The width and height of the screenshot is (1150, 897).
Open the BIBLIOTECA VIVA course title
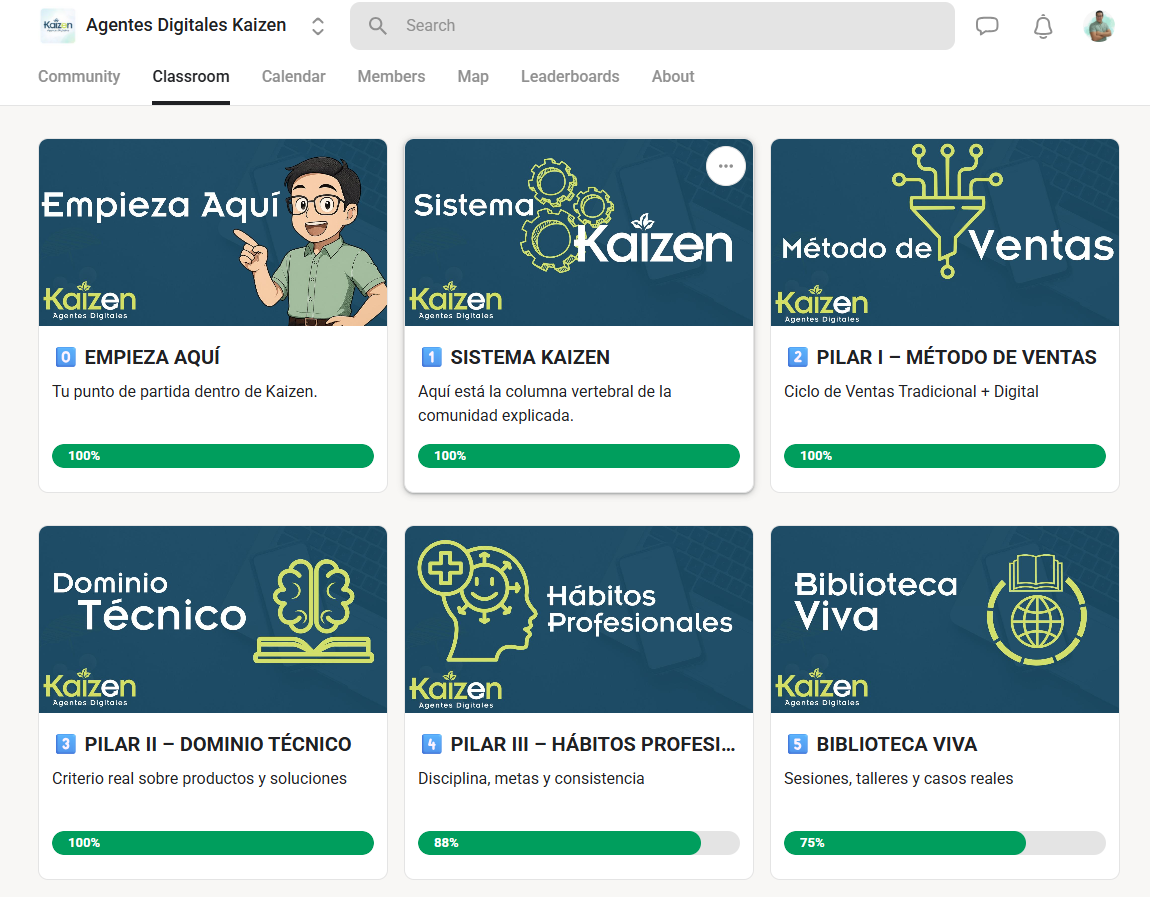click(896, 744)
